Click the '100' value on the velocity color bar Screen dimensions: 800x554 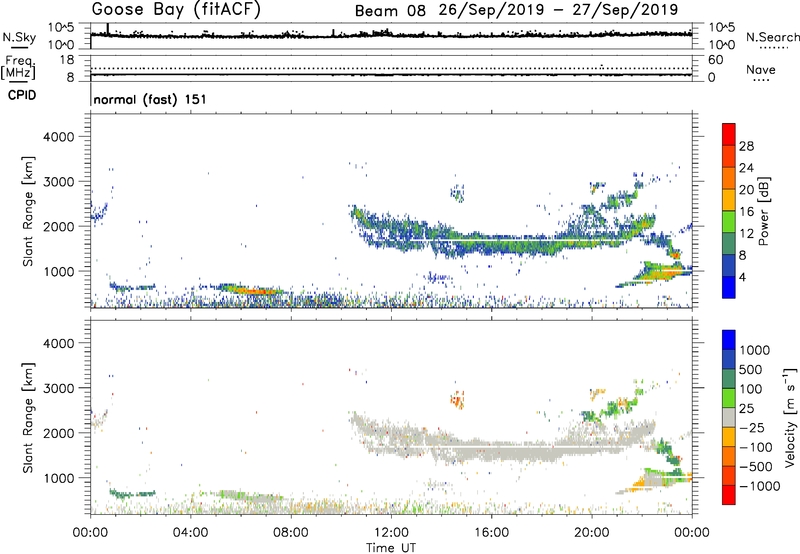pyautogui.click(x=751, y=389)
